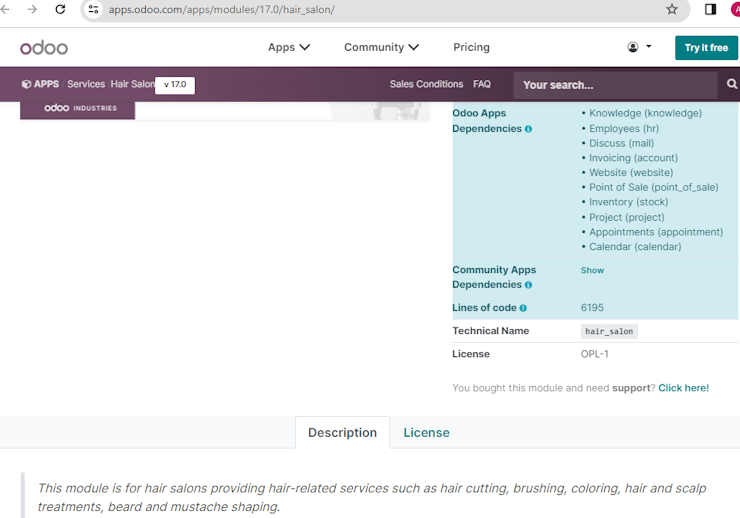Open Knowledge (knowledge) dependency
This screenshot has width=740, height=518.
point(645,113)
